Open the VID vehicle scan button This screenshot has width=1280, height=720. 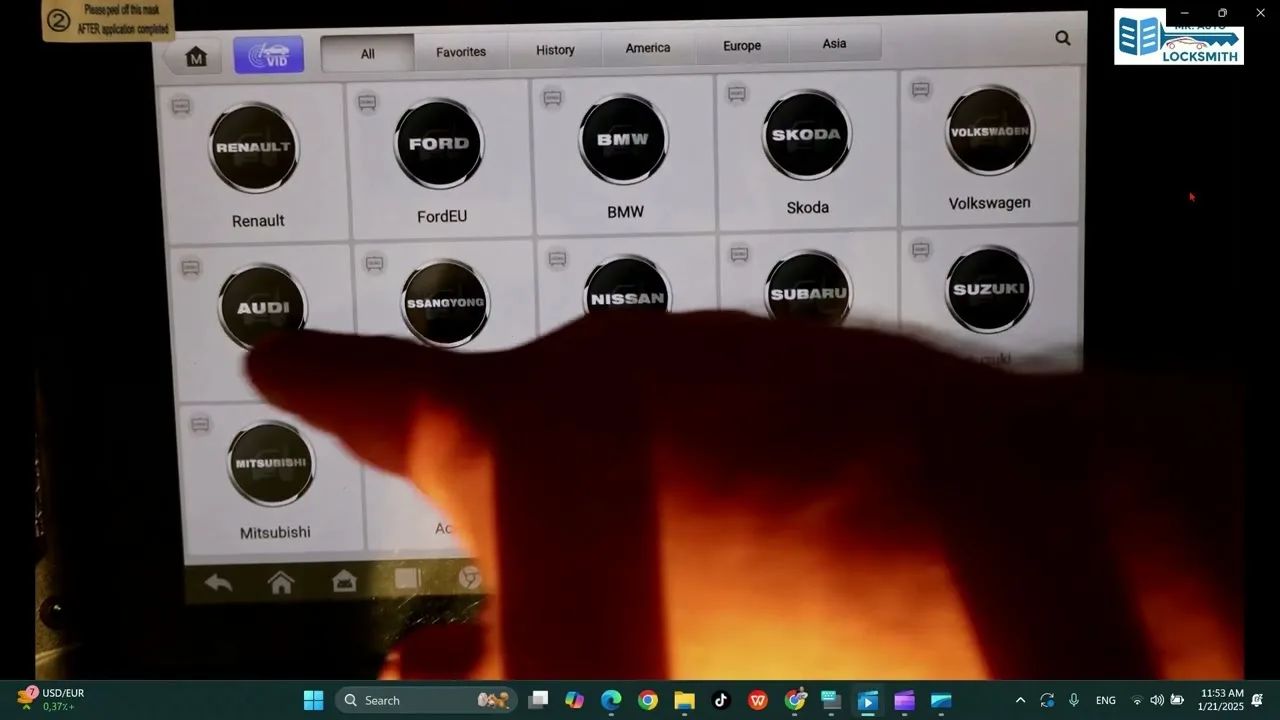269,54
